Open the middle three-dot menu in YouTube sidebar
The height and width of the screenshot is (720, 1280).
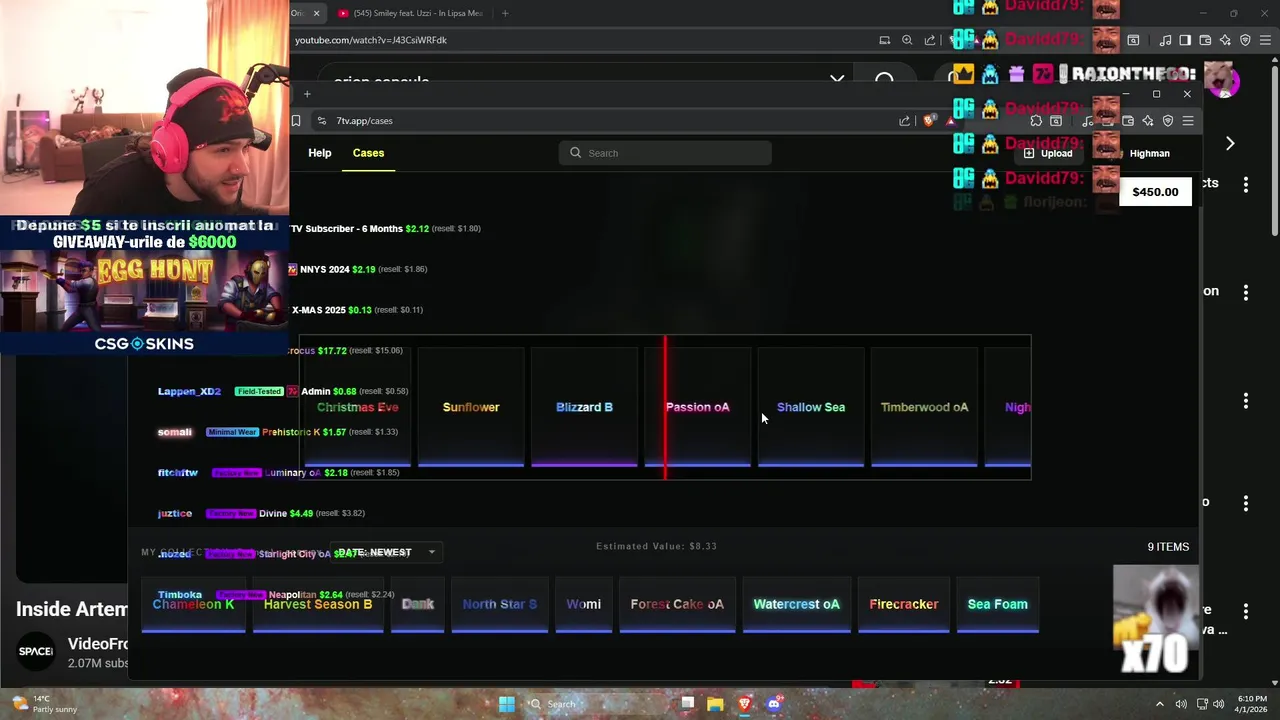1246,401
